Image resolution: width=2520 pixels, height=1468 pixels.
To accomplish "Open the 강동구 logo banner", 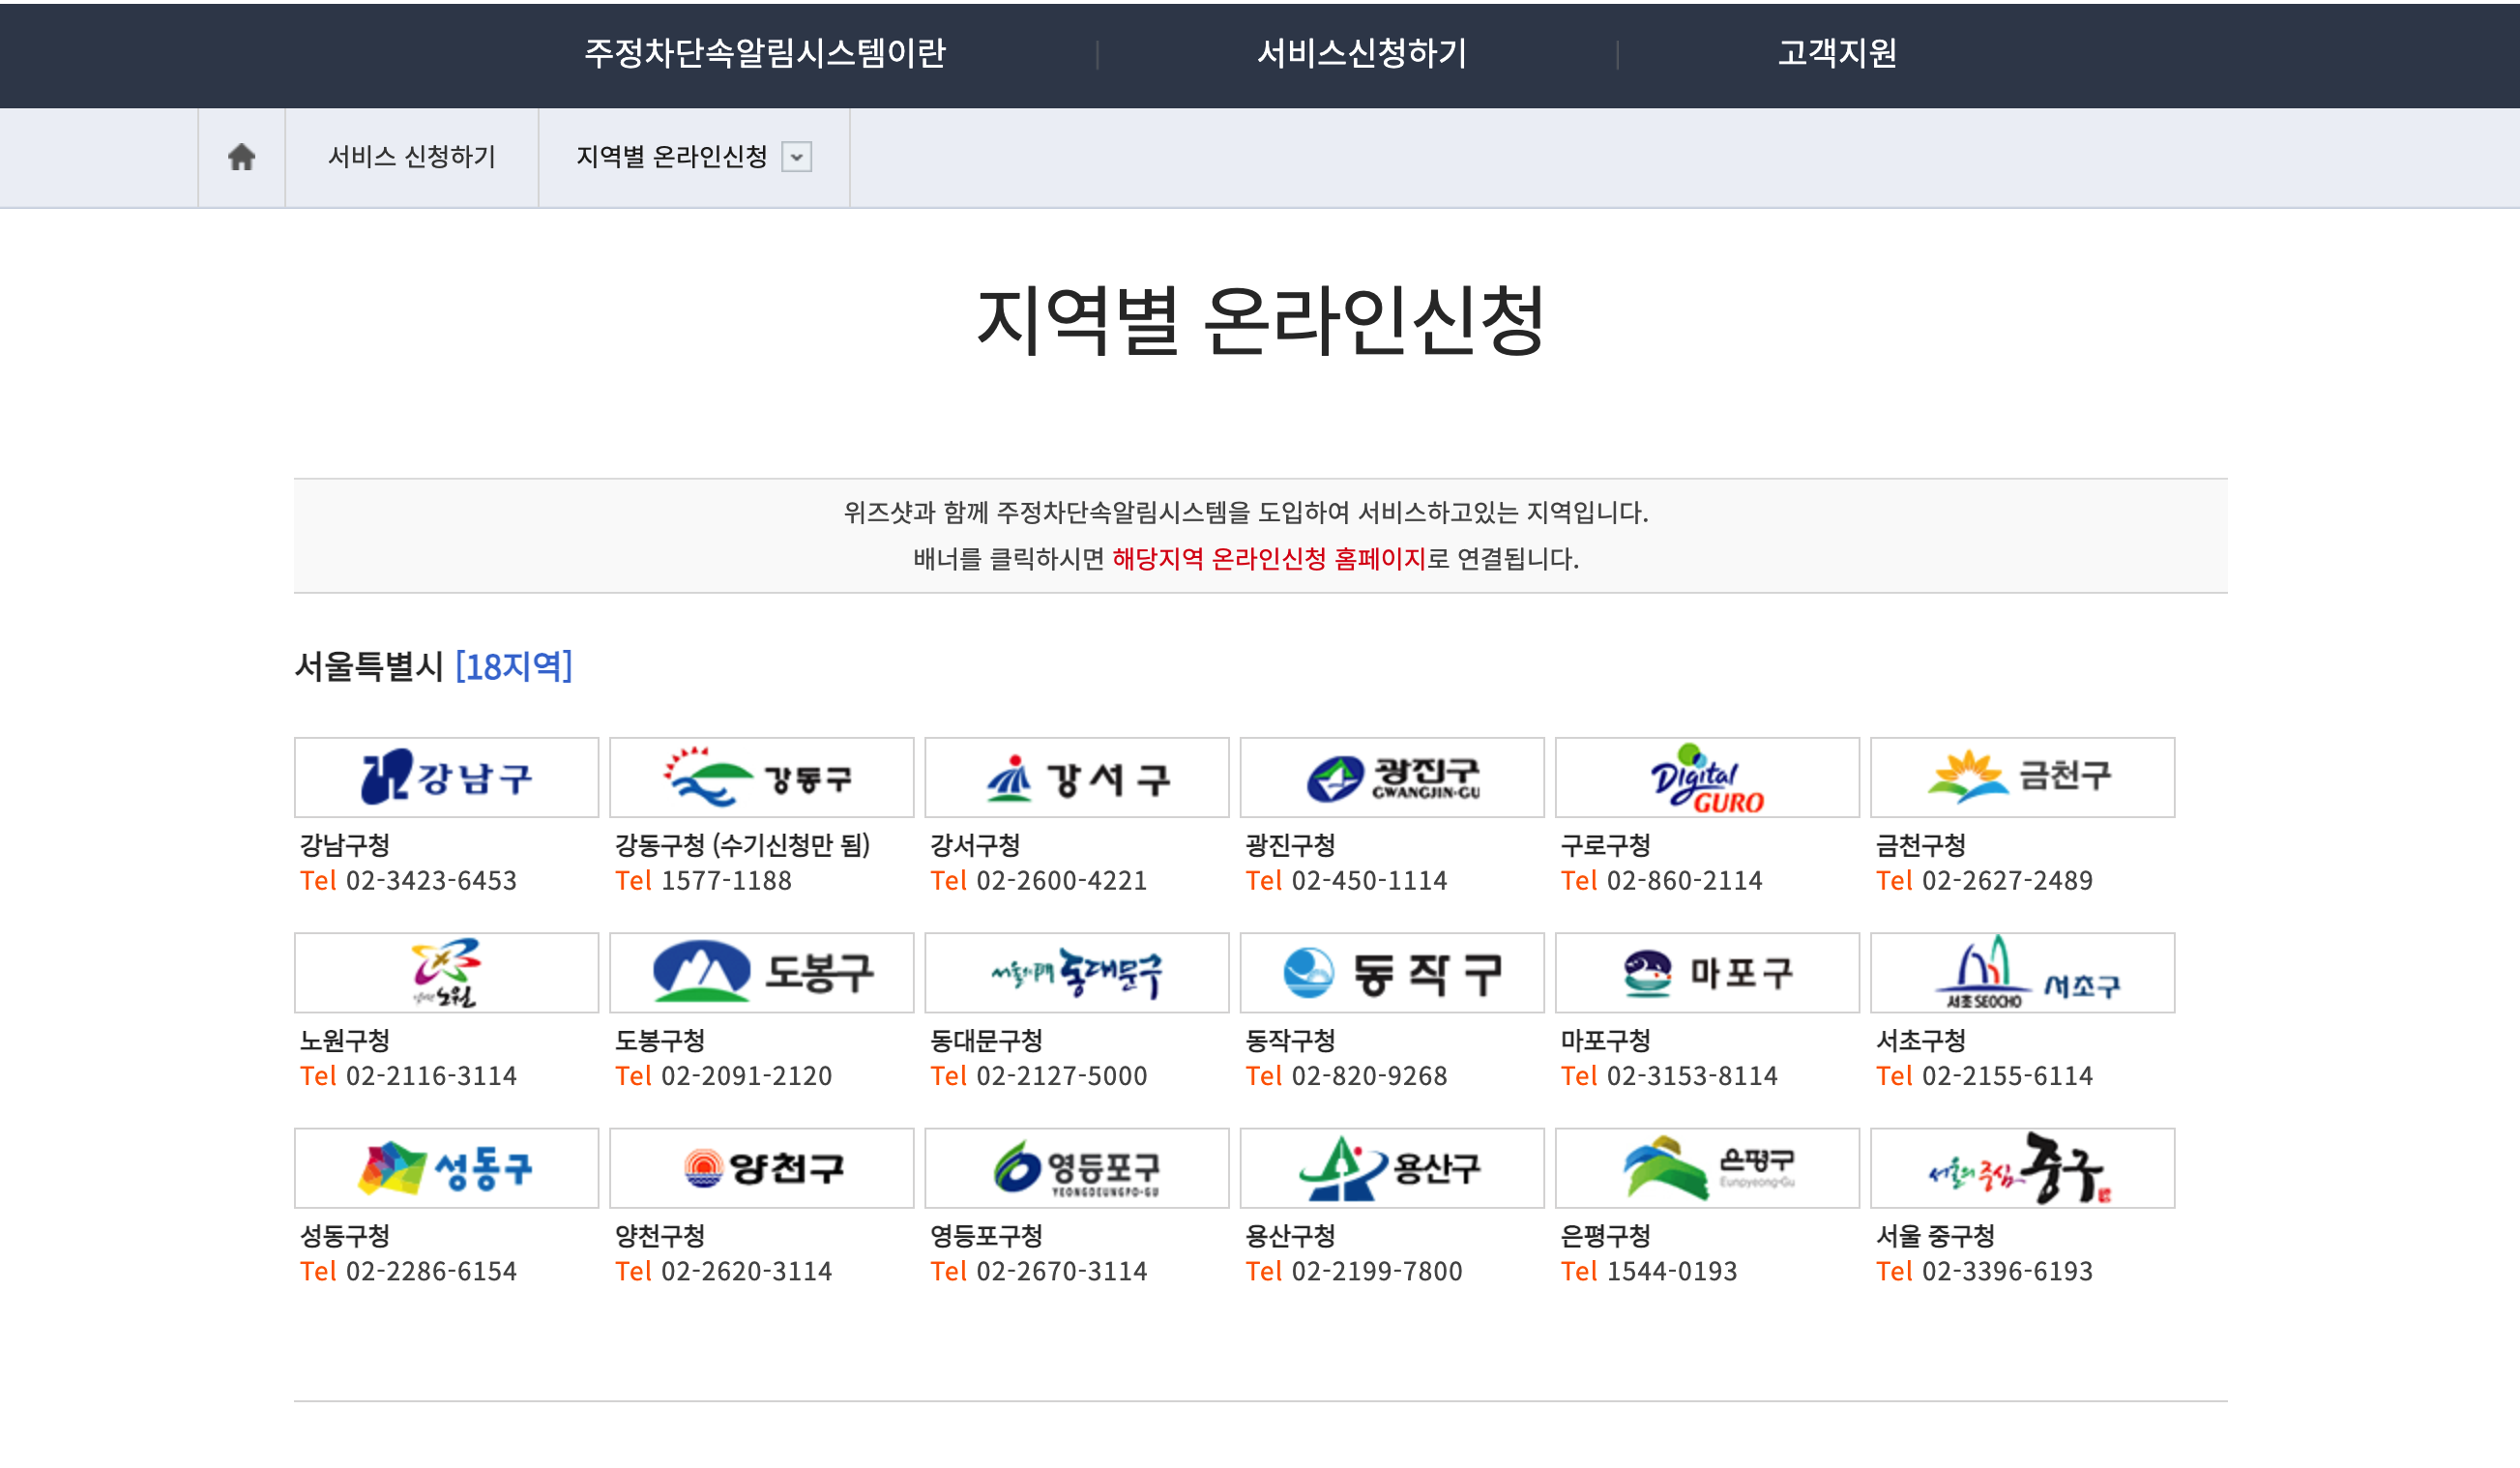I will click(761, 777).
